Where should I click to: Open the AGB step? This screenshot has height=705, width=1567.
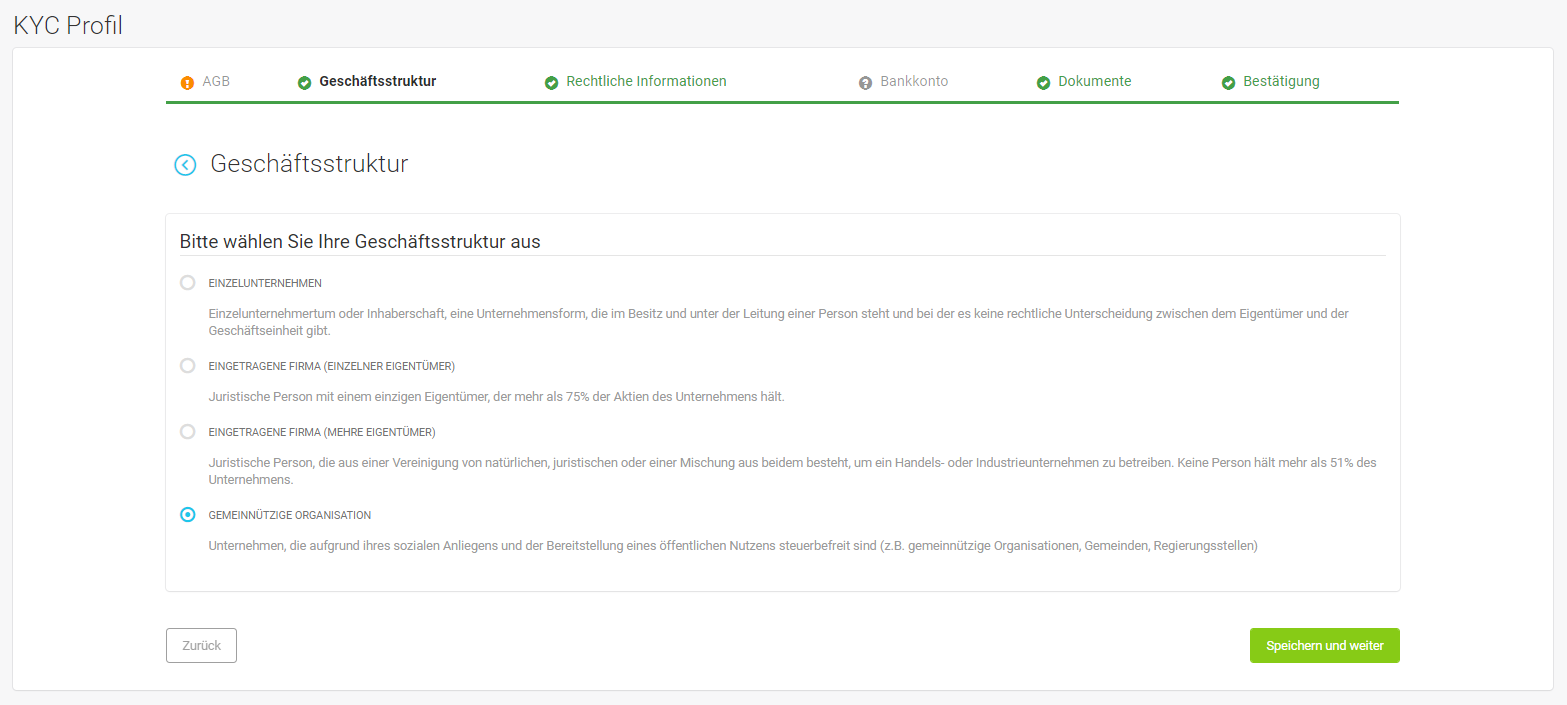(x=216, y=81)
